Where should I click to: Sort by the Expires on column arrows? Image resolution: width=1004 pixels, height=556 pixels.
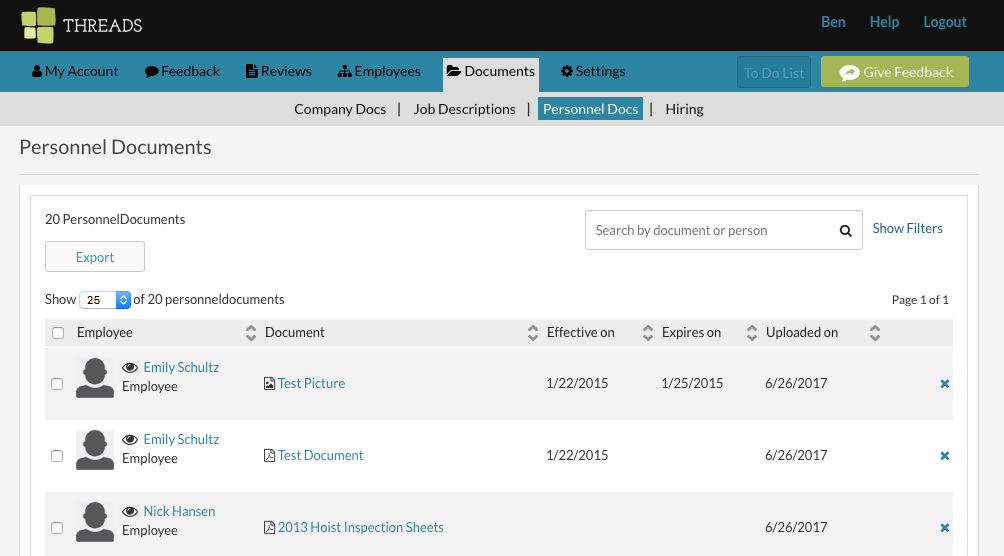pos(752,332)
